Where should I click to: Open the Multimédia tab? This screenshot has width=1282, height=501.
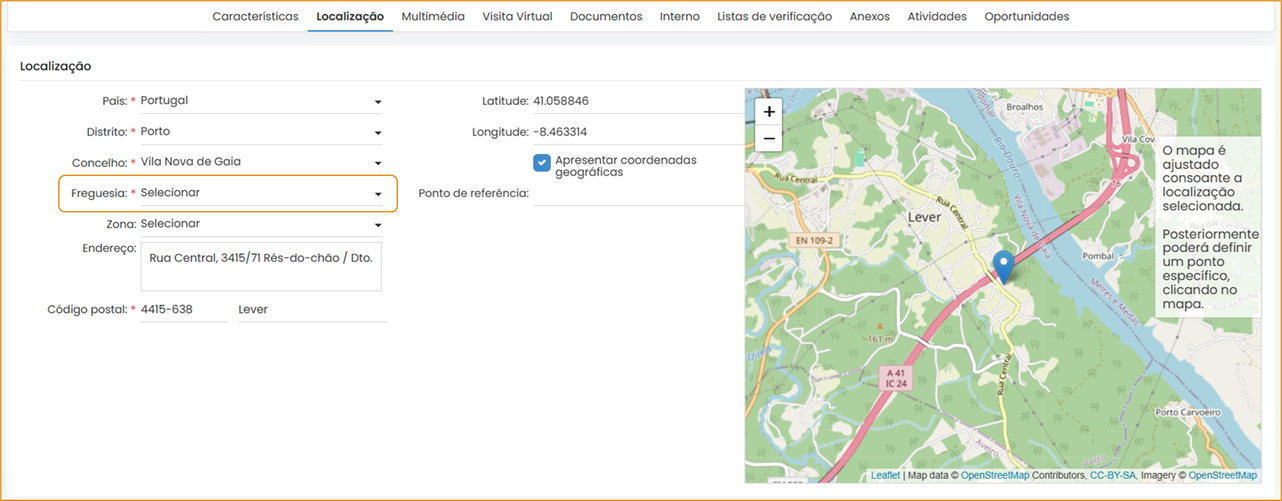433,17
